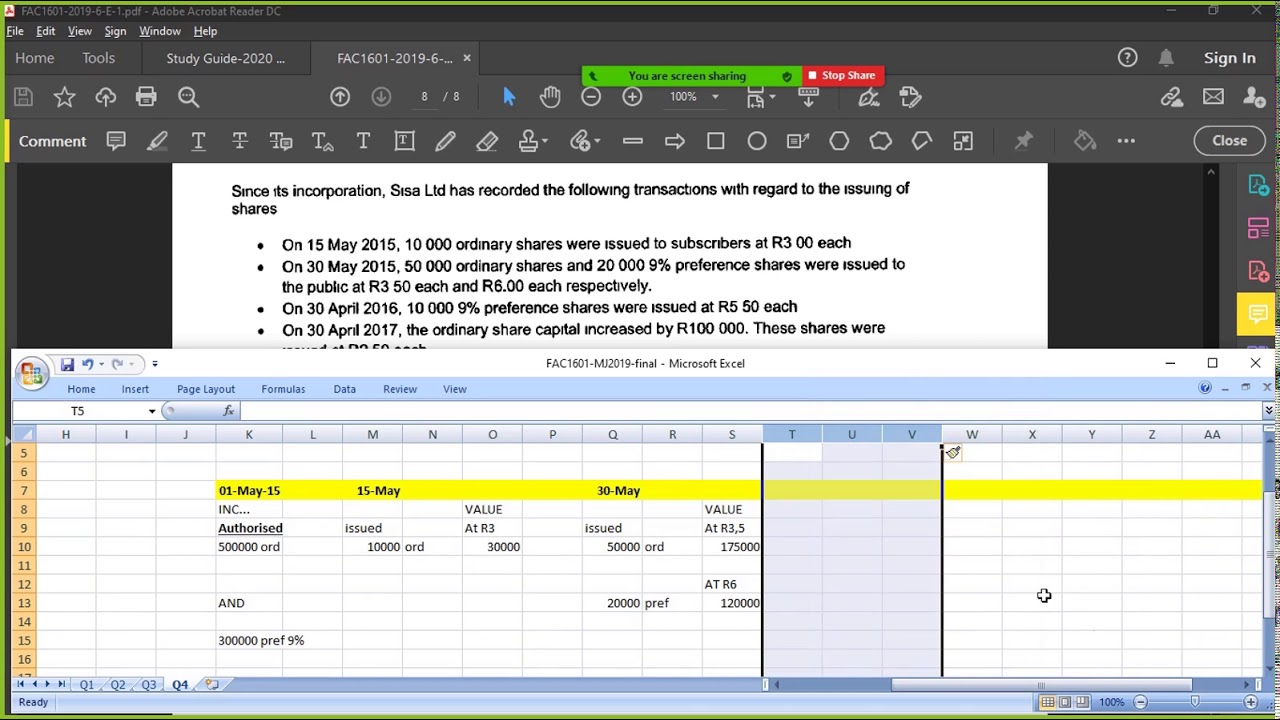Pick the oval drawing tool

(757, 141)
